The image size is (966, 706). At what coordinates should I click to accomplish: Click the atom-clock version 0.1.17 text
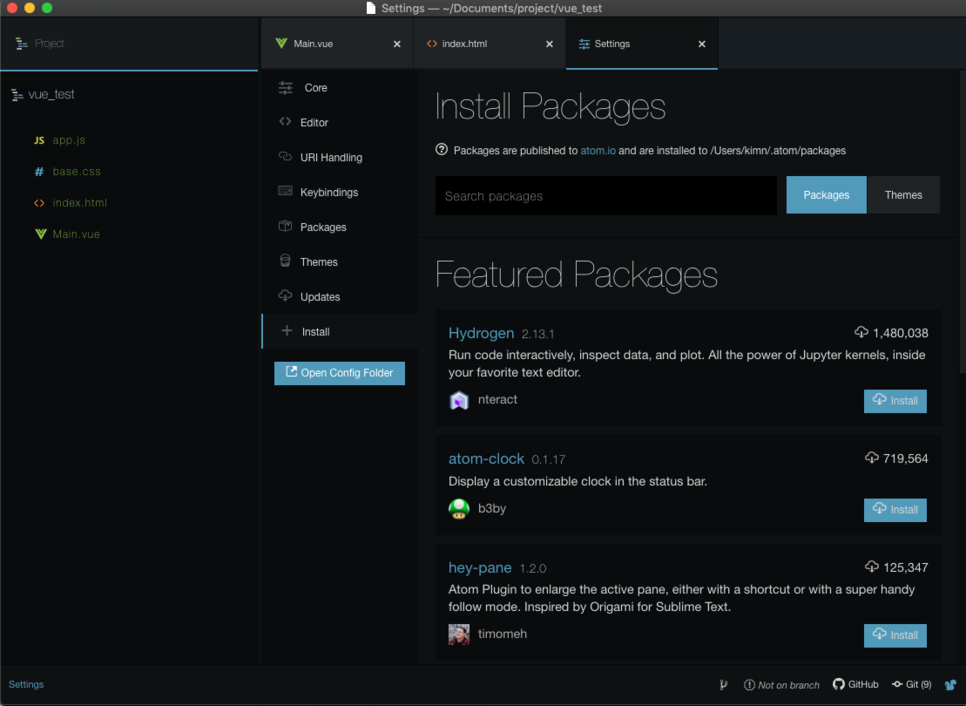[x=548, y=460]
